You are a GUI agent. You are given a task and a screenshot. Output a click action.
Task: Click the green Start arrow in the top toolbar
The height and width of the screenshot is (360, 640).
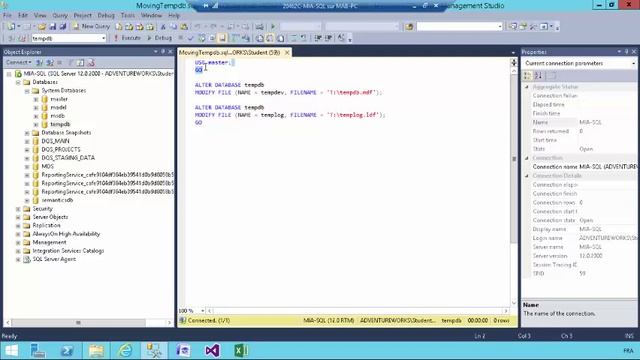coord(273,27)
